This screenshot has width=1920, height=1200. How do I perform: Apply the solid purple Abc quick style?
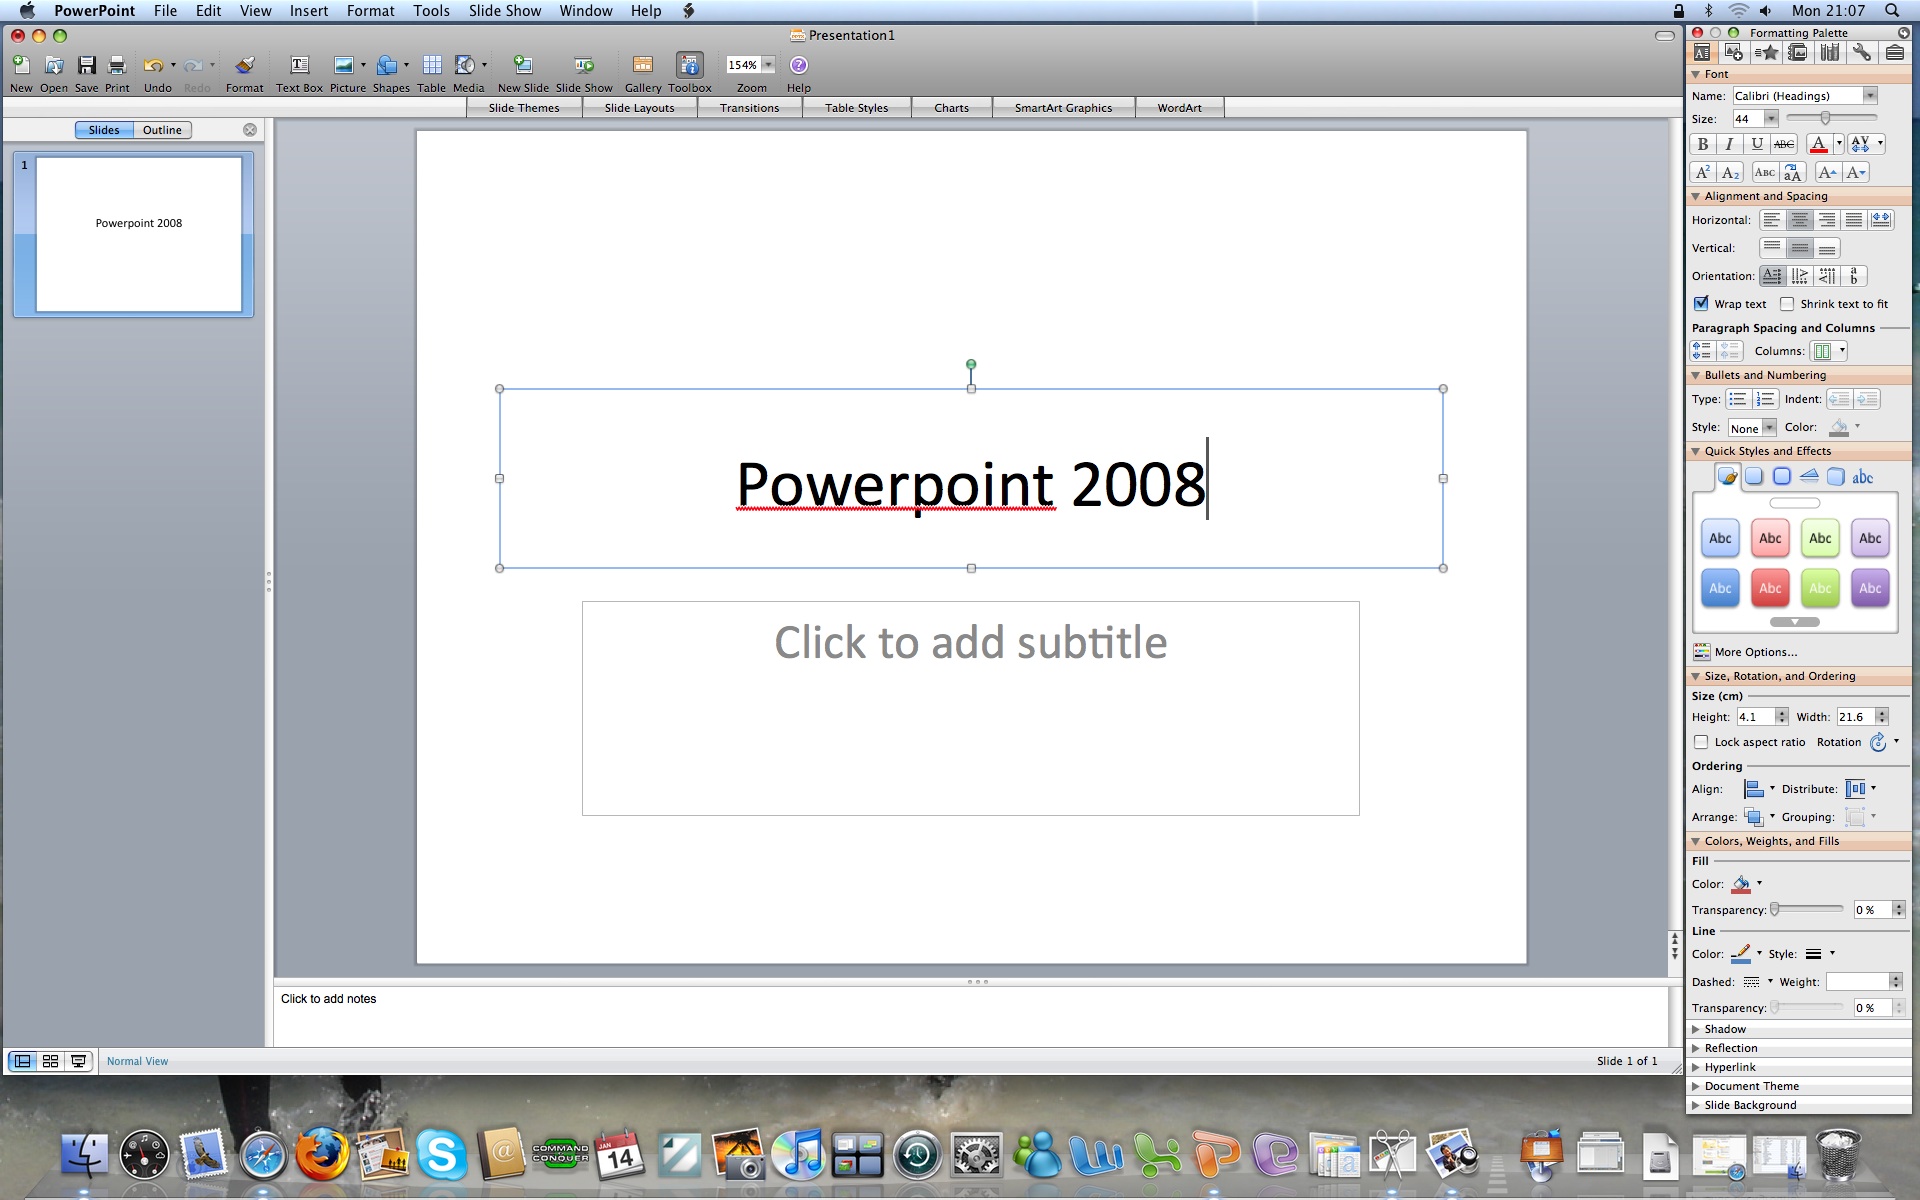[1870, 588]
